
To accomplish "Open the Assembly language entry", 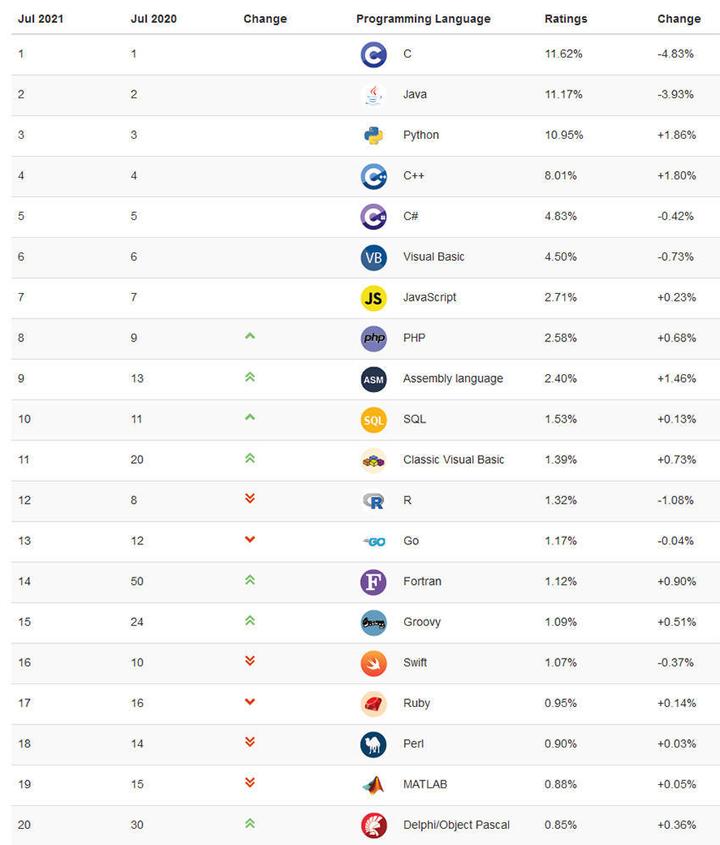I will (453, 379).
